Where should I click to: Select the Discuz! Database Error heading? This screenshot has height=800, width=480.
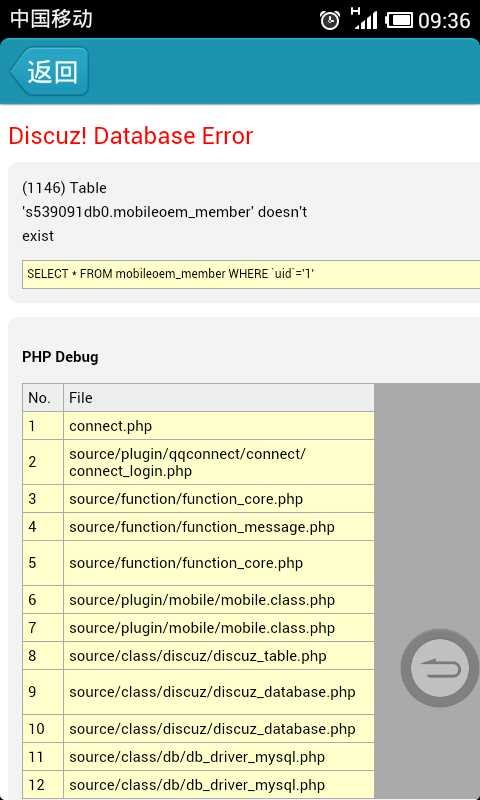(x=131, y=136)
